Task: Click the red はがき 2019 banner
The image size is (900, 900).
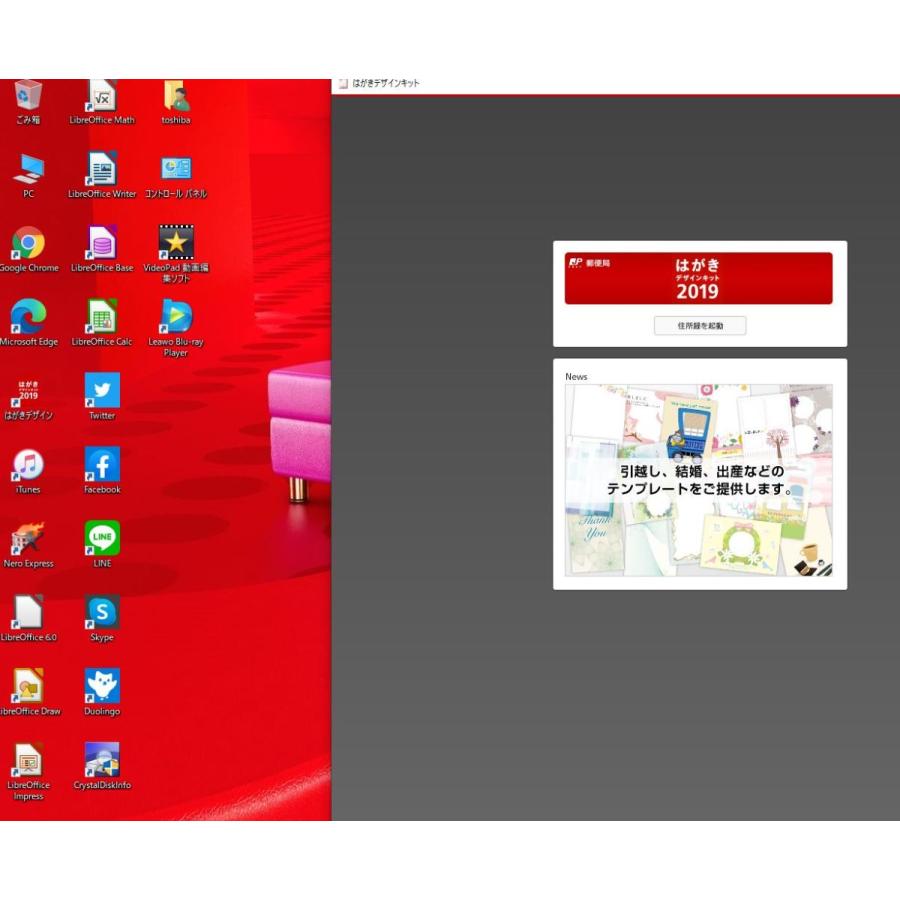Action: pyautogui.click(x=698, y=278)
